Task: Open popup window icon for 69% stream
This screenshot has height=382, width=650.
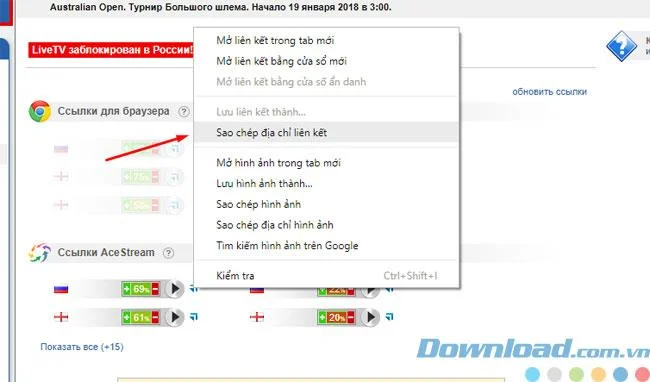Action: pyautogui.click(x=193, y=288)
